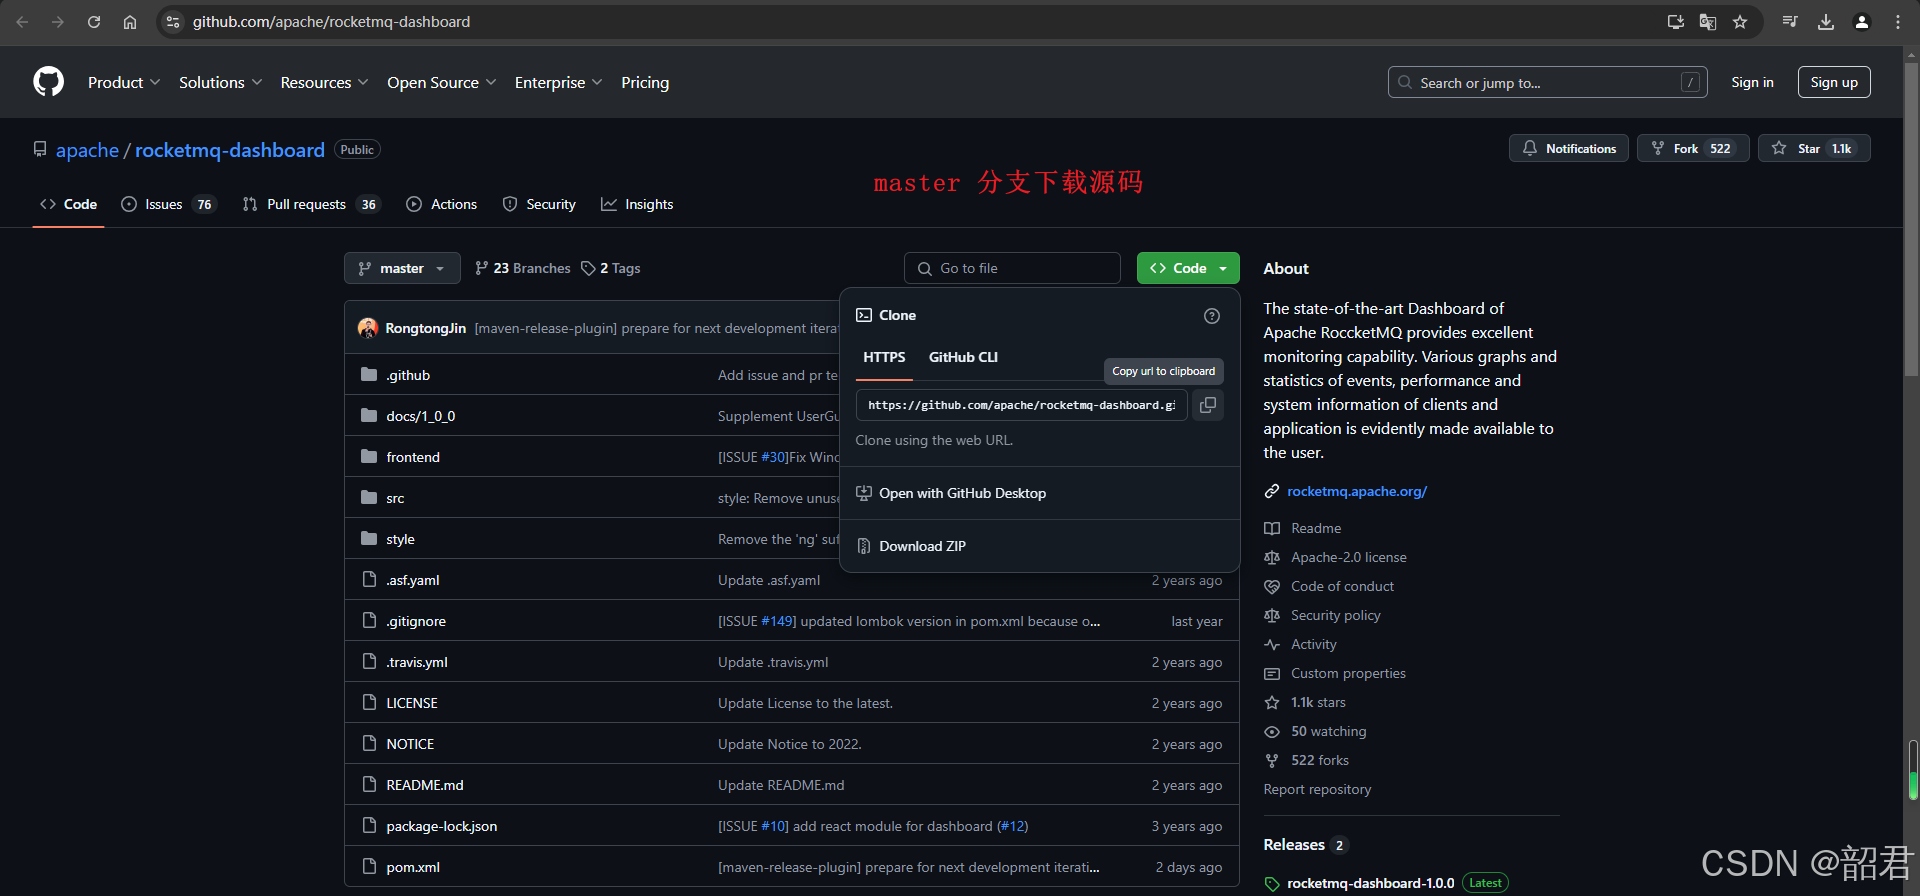The width and height of the screenshot is (1920, 896).
Task: Bookmark this page with star icon
Action: pos(1740,22)
